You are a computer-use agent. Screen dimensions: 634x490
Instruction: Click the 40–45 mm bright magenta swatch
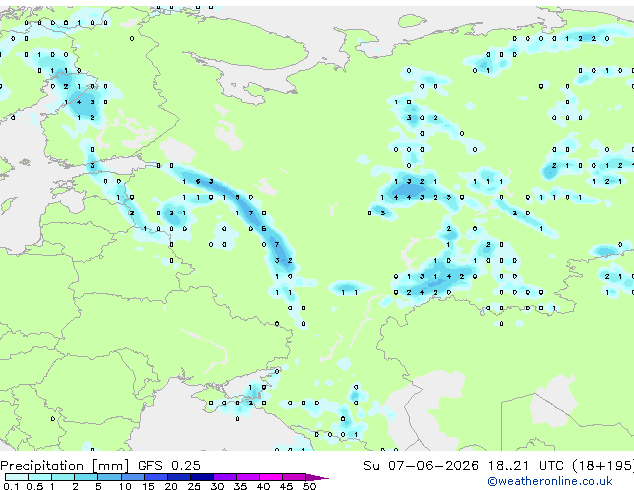[271, 477]
